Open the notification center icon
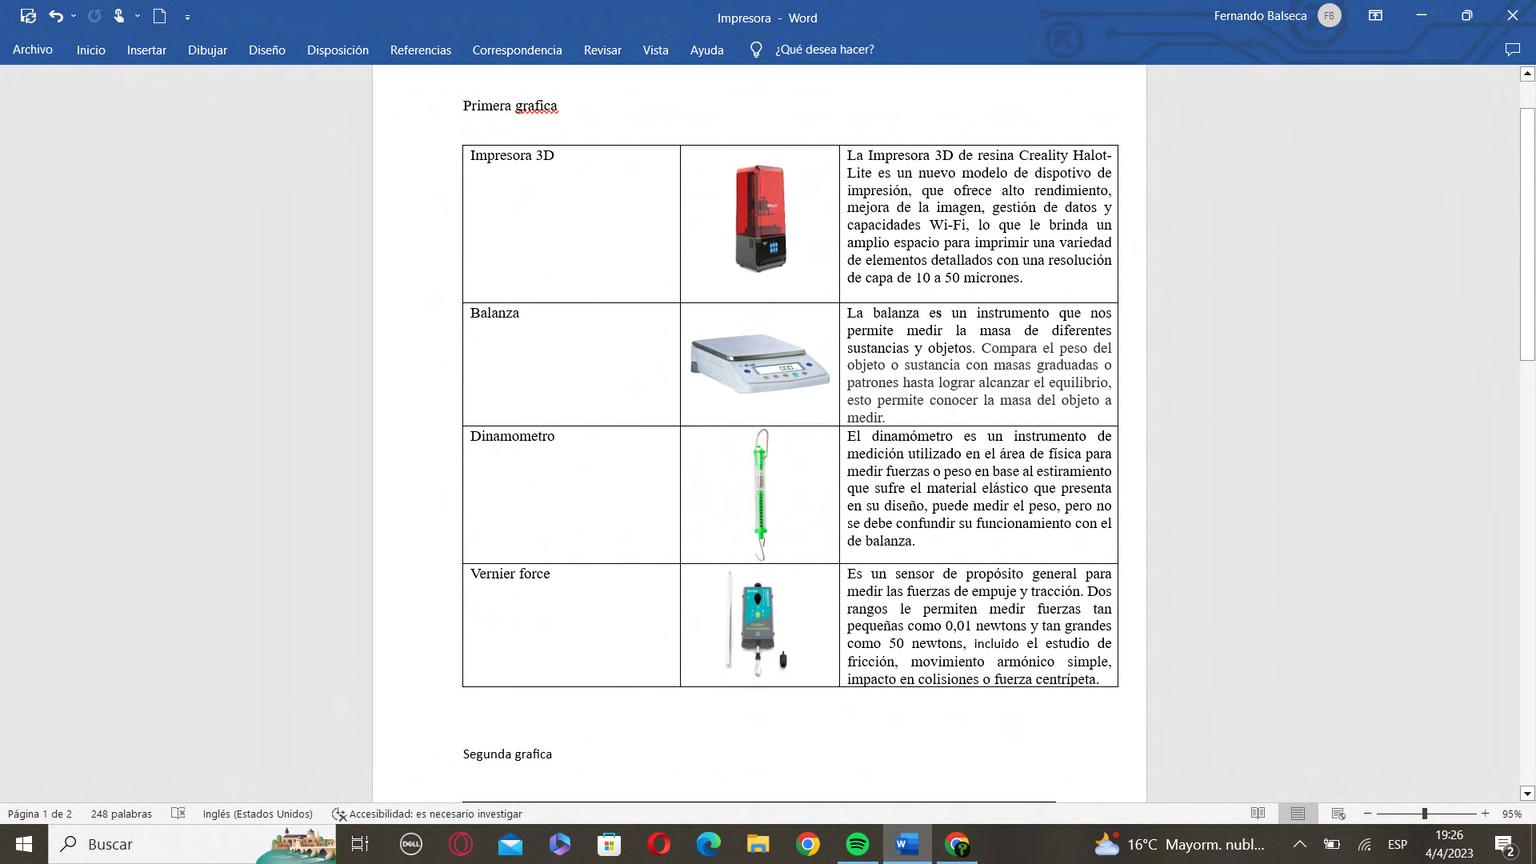The height and width of the screenshot is (864, 1536). (1505, 845)
